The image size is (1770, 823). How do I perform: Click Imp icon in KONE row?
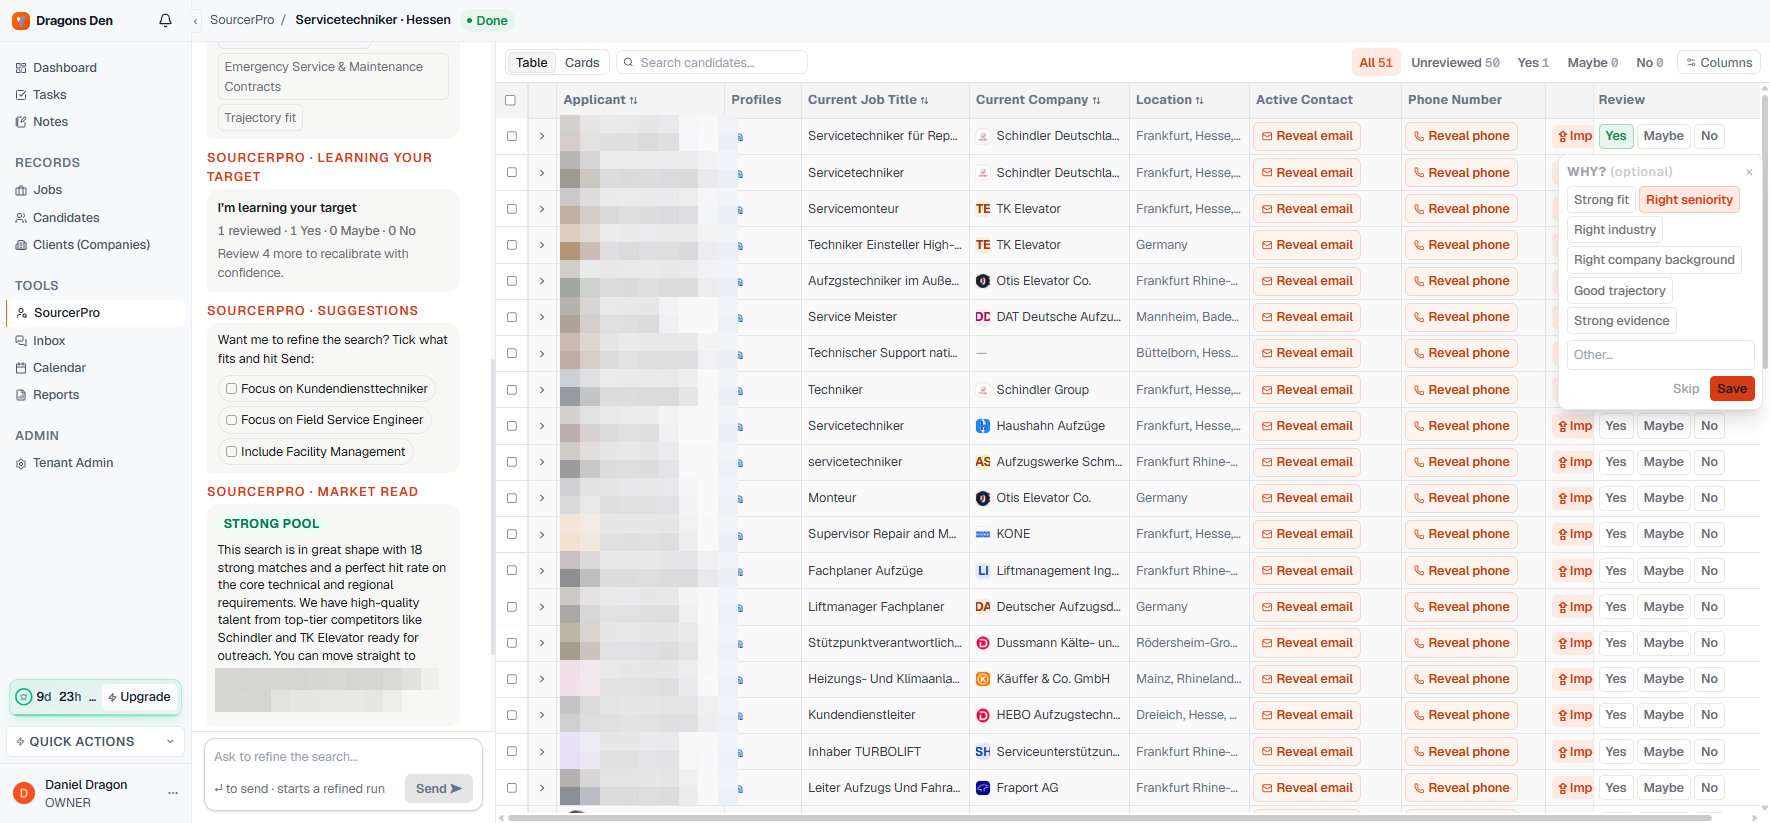[1574, 534]
